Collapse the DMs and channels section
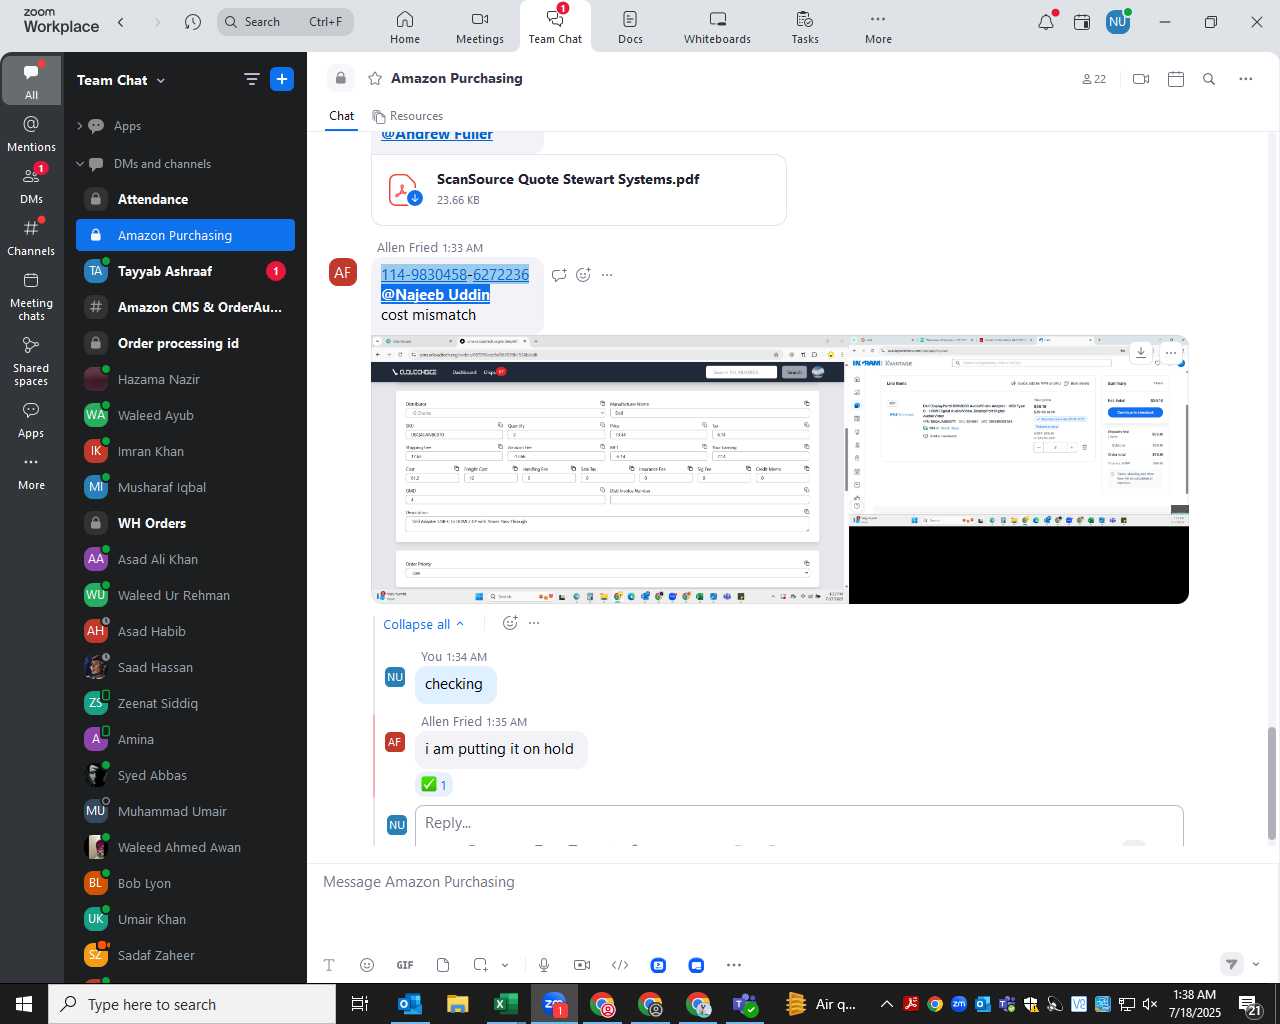Viewport: 1280px width, 1024px height. [x=80, y=164]
